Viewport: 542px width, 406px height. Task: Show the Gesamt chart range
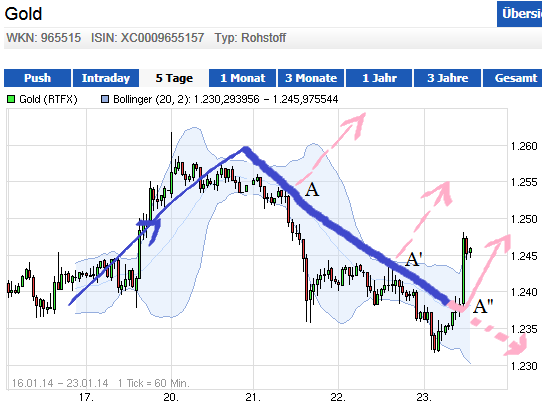tap(512, 78)
